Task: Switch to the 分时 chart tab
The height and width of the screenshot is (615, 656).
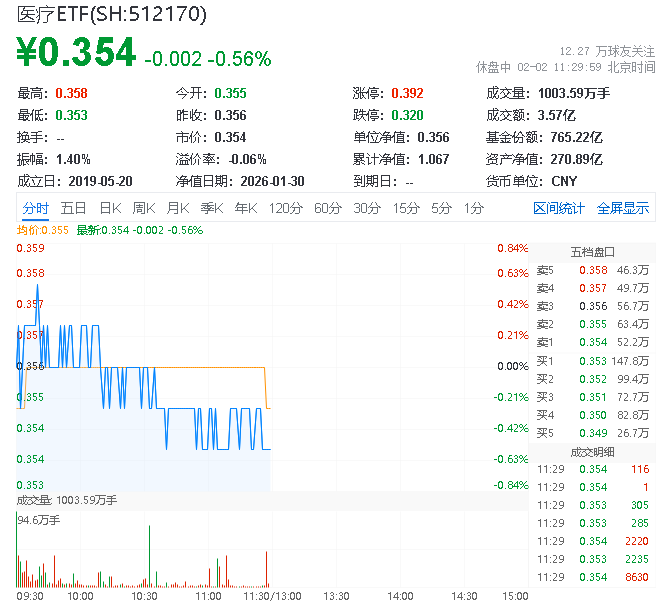Action: pyautogui.click(x=35, y=208)
